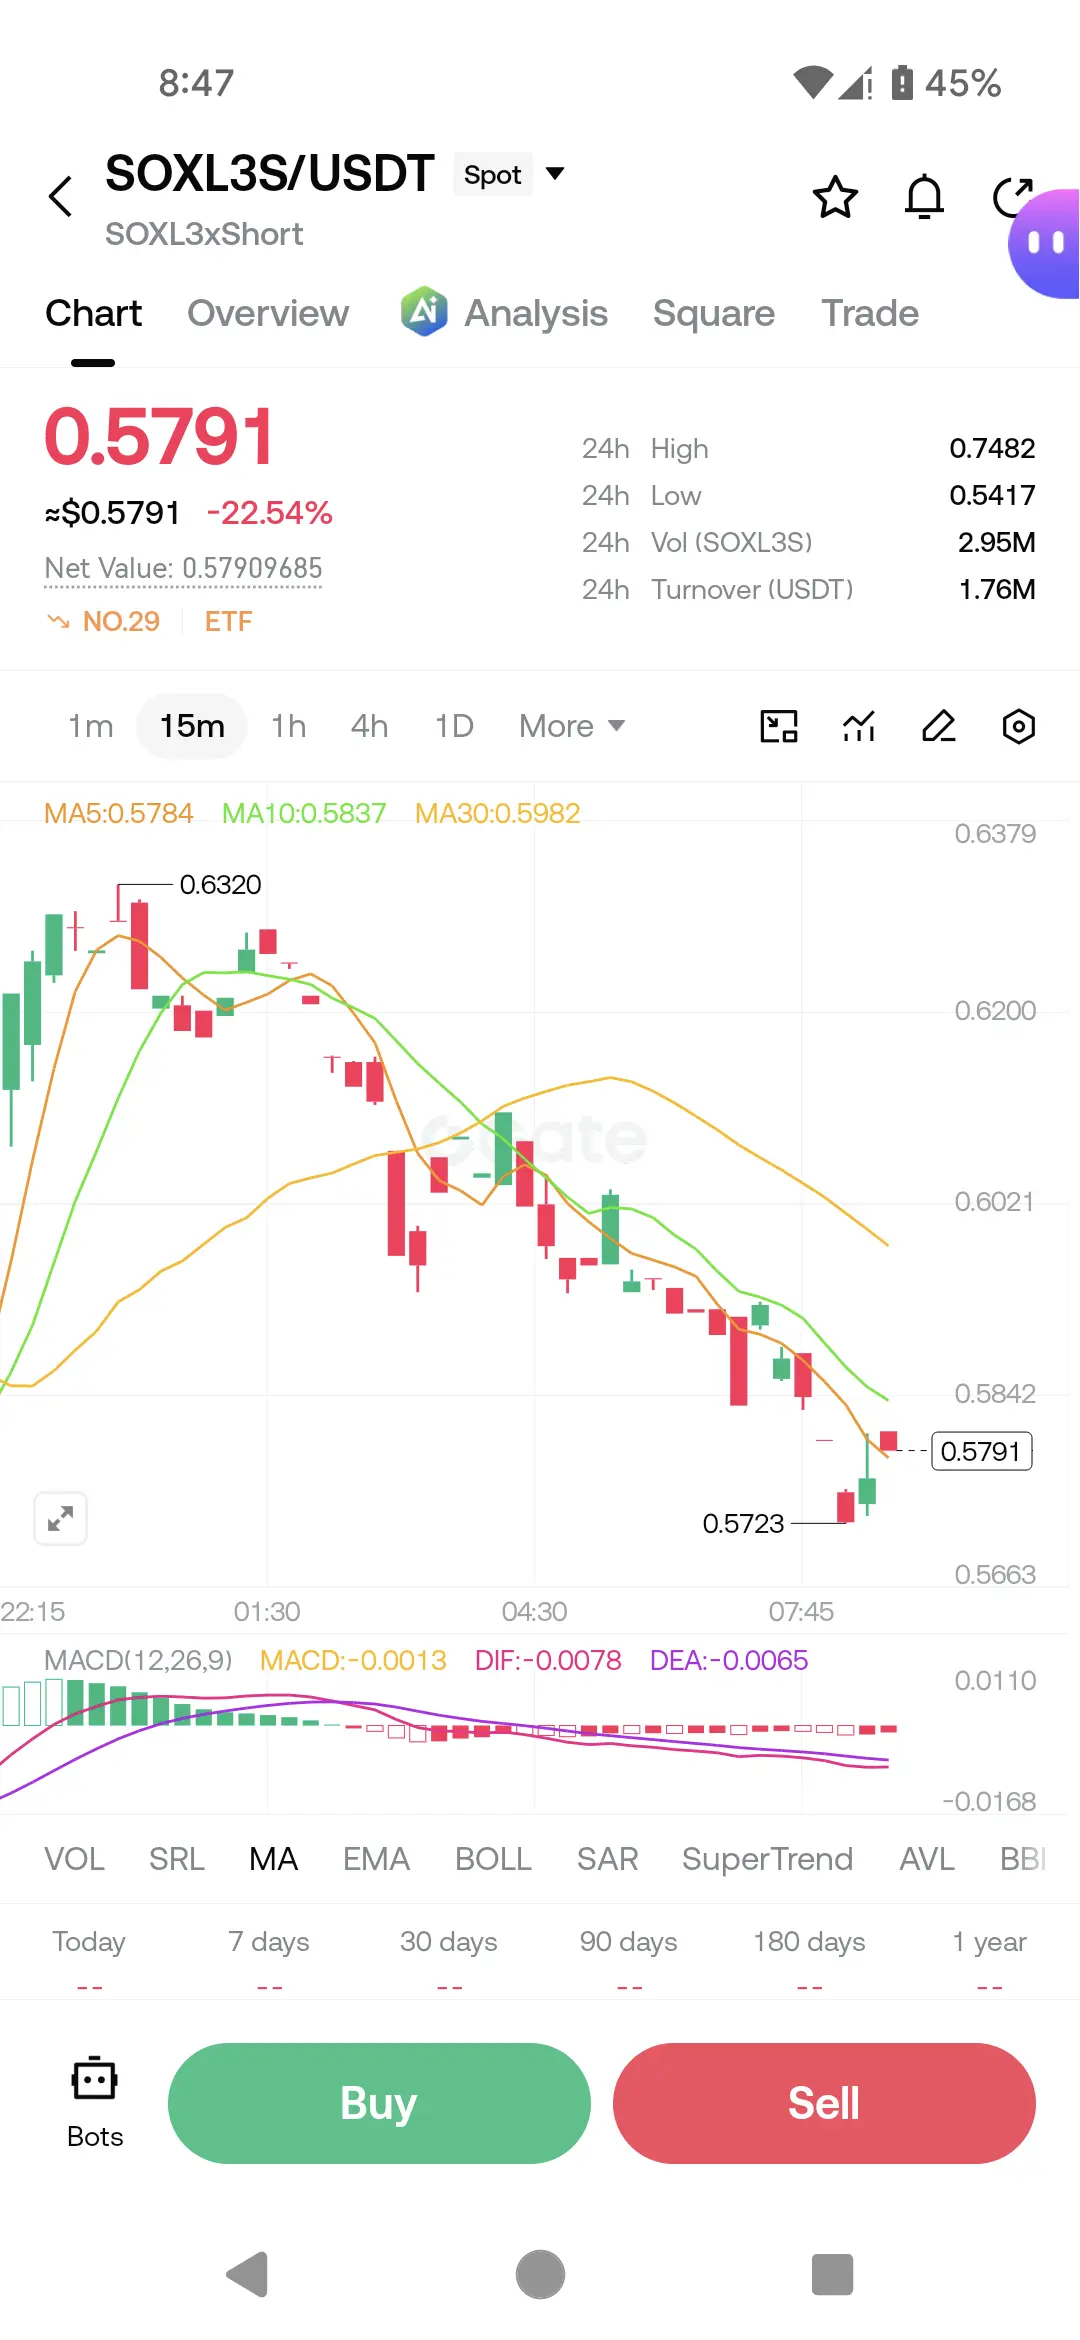Screen dimensions: 1080x2340
Task: Open the Square tab
Action: point(714,314)
